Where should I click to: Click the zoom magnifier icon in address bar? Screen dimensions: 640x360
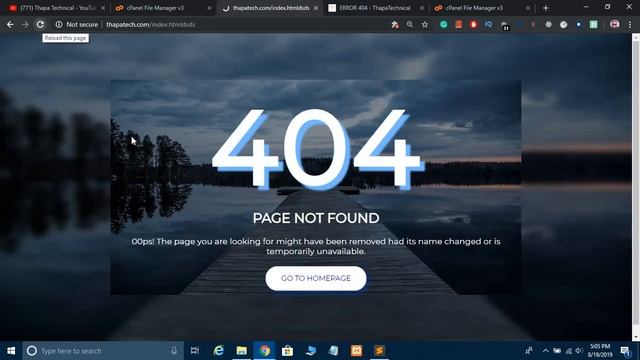[409, 24]
